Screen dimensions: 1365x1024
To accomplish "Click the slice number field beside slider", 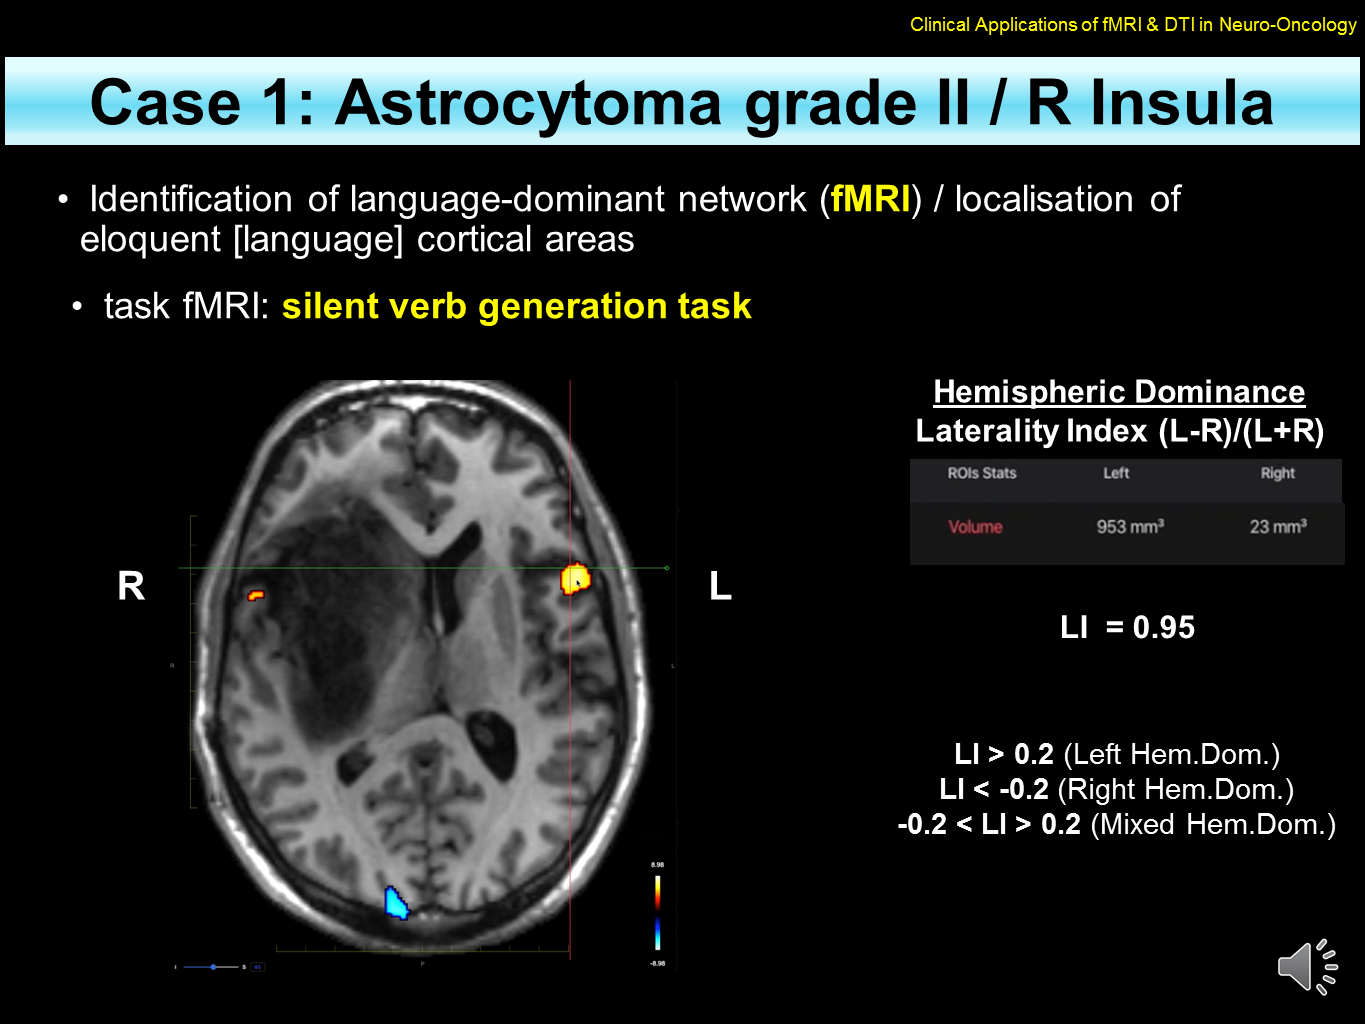I will [257, 967].
